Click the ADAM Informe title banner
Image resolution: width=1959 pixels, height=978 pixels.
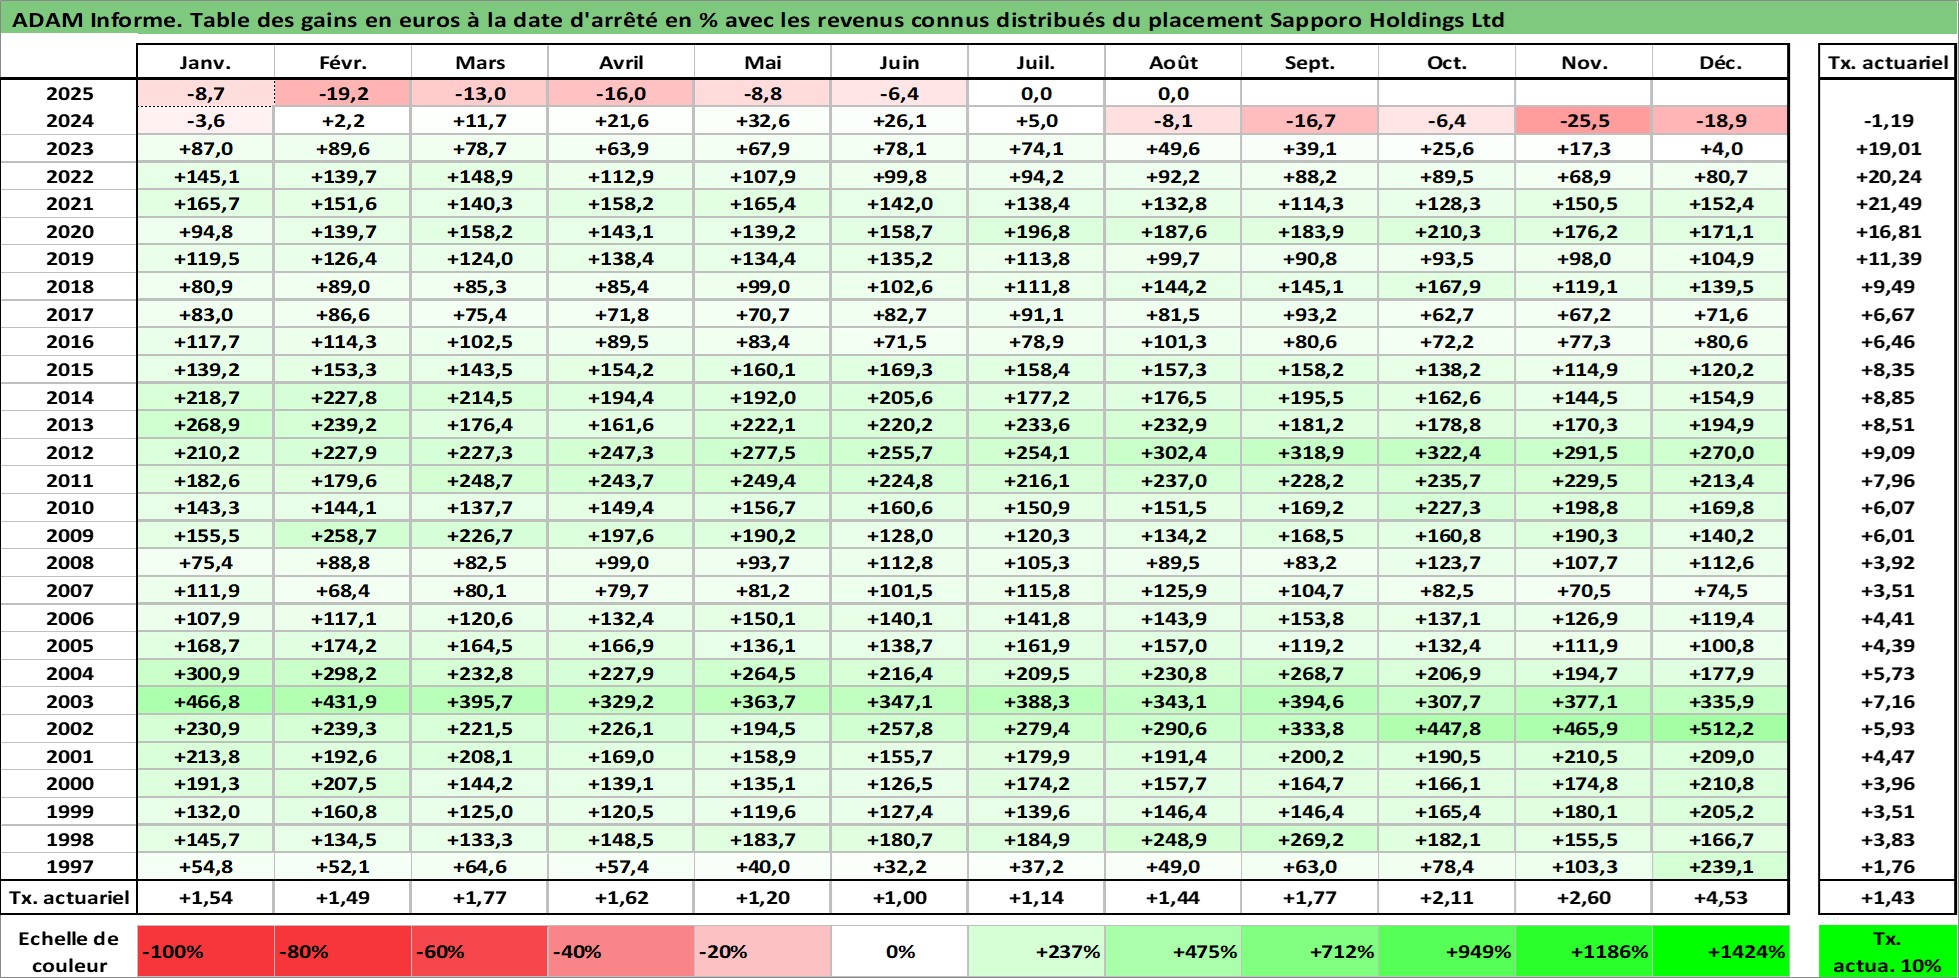979,19
